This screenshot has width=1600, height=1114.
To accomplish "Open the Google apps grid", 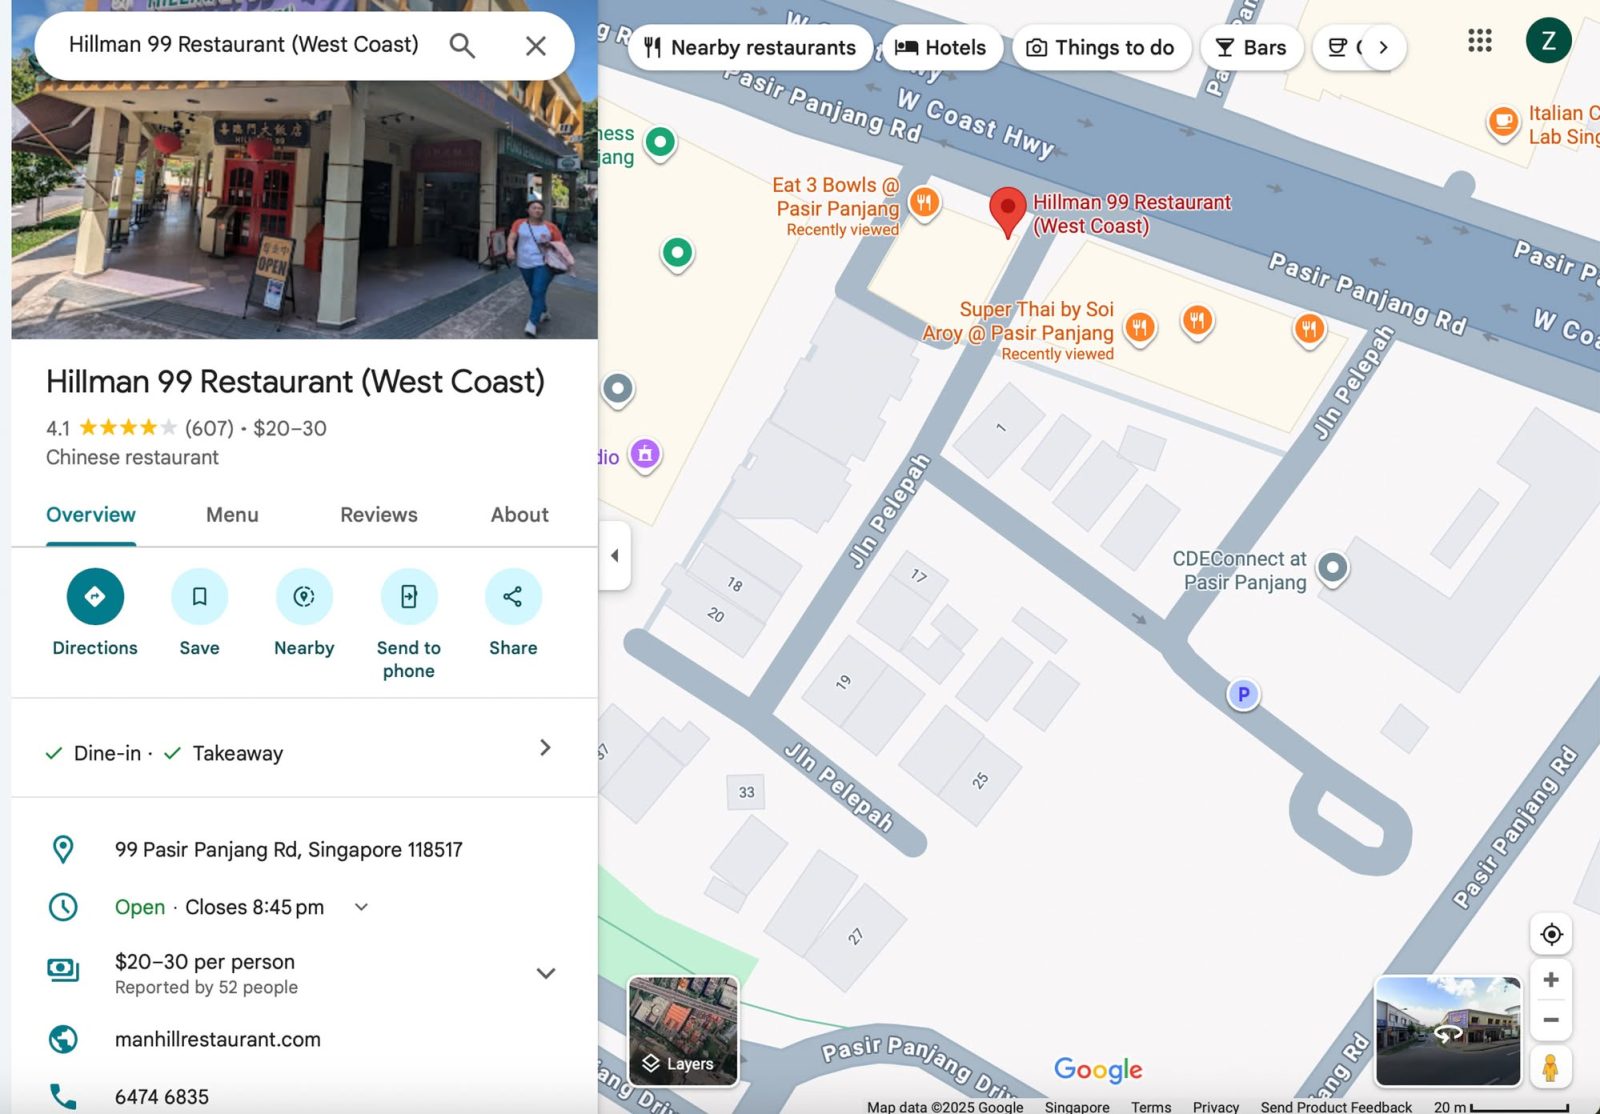I will coord(1480,40).
